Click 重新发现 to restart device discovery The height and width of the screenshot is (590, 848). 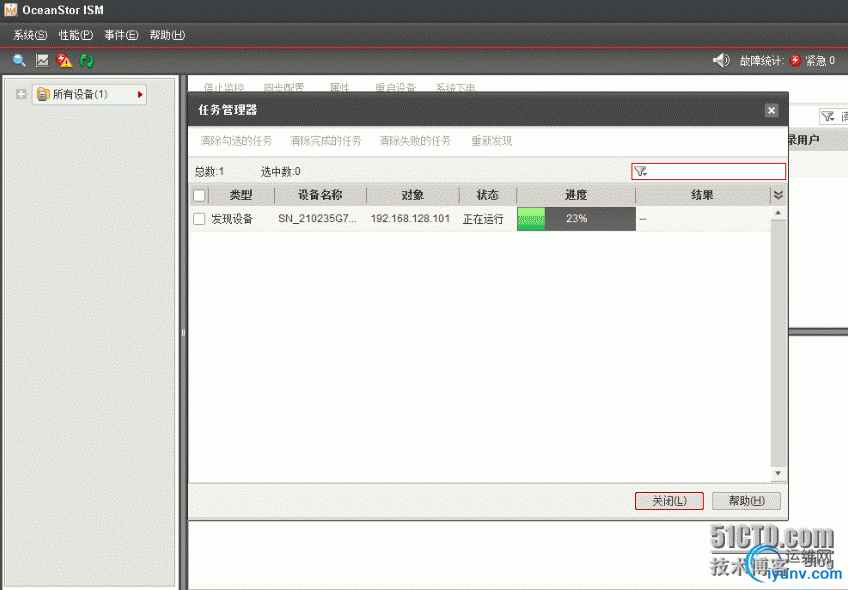pos(491,140)
